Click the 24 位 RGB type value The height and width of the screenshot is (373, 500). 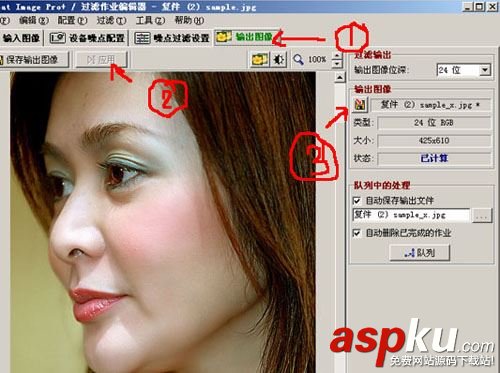coord(434,123)
